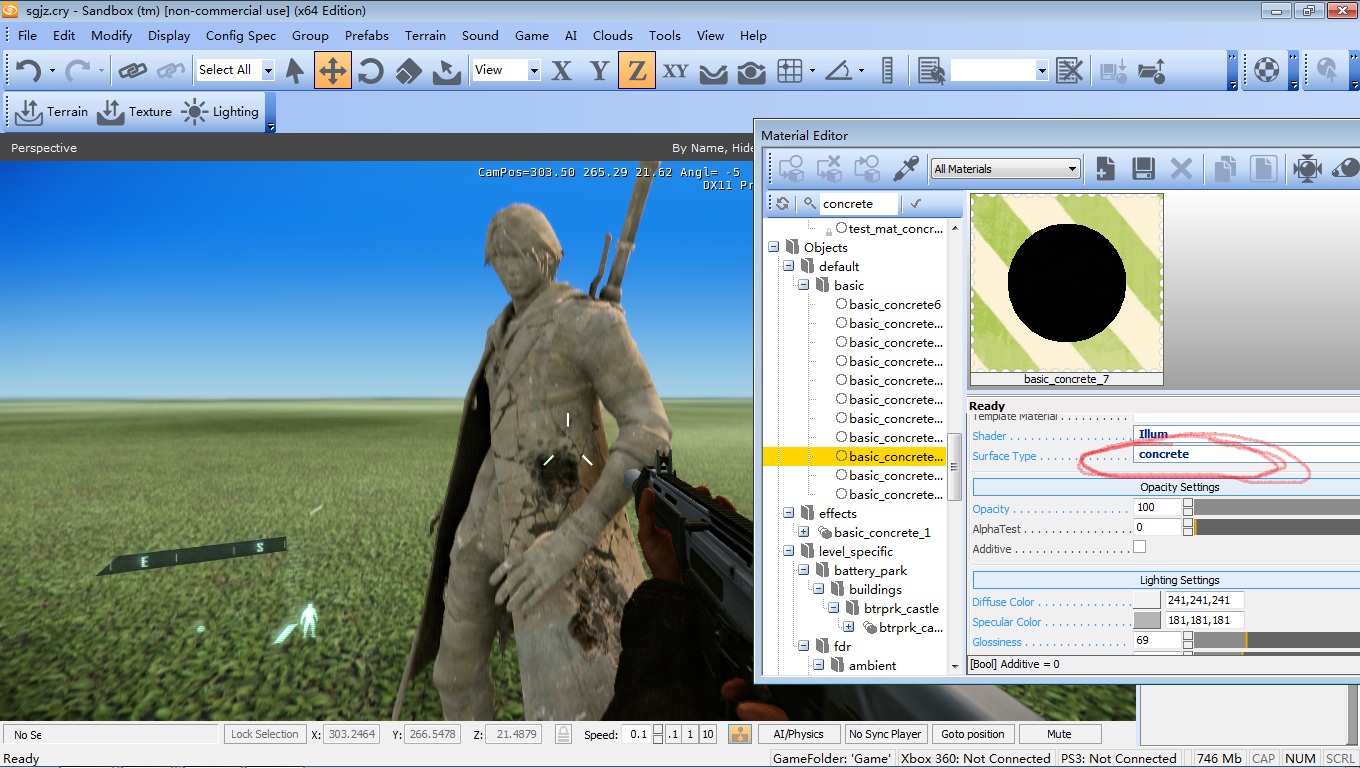Open the Prefabs menu
The width and height of the screenshot is (1360, 768).
pyautogui.click(x=367, y=35)
